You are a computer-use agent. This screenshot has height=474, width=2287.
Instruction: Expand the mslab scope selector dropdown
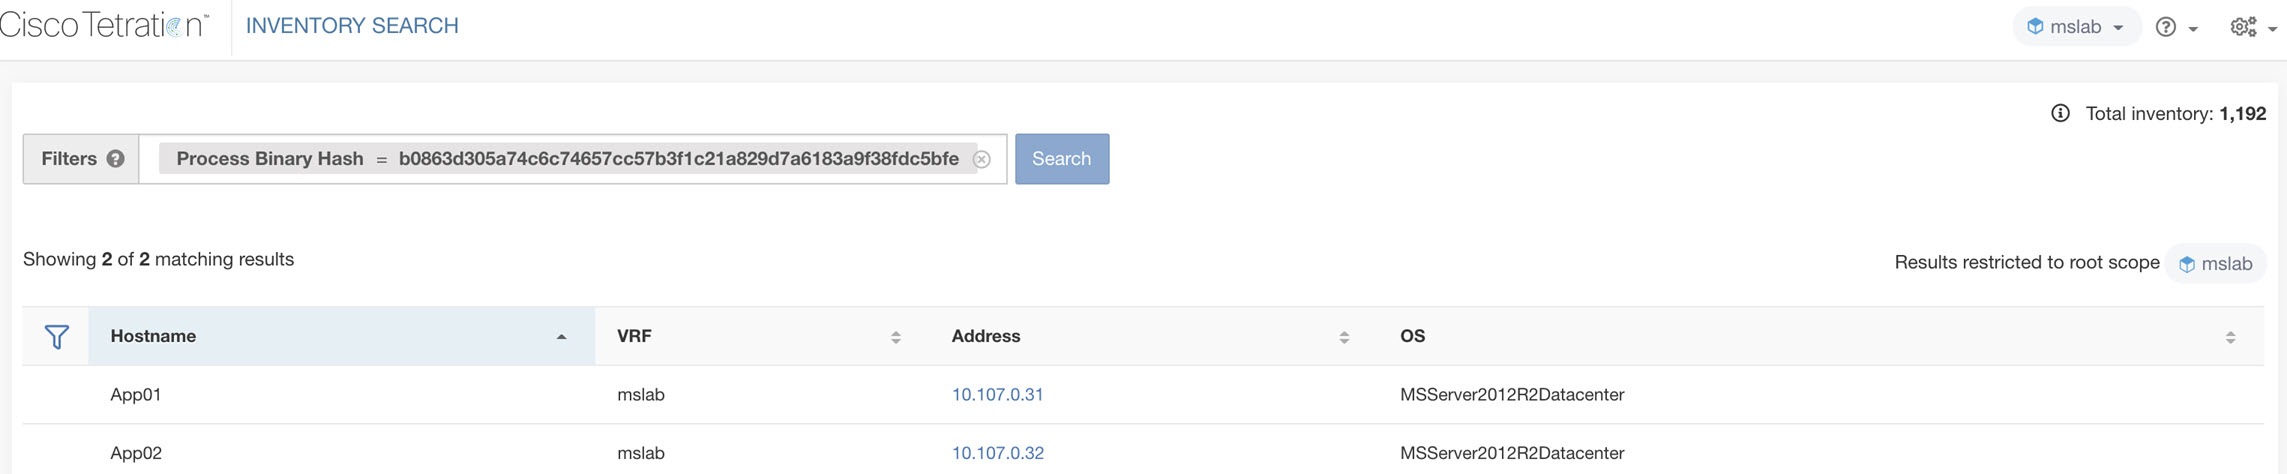click(2076, 27)
